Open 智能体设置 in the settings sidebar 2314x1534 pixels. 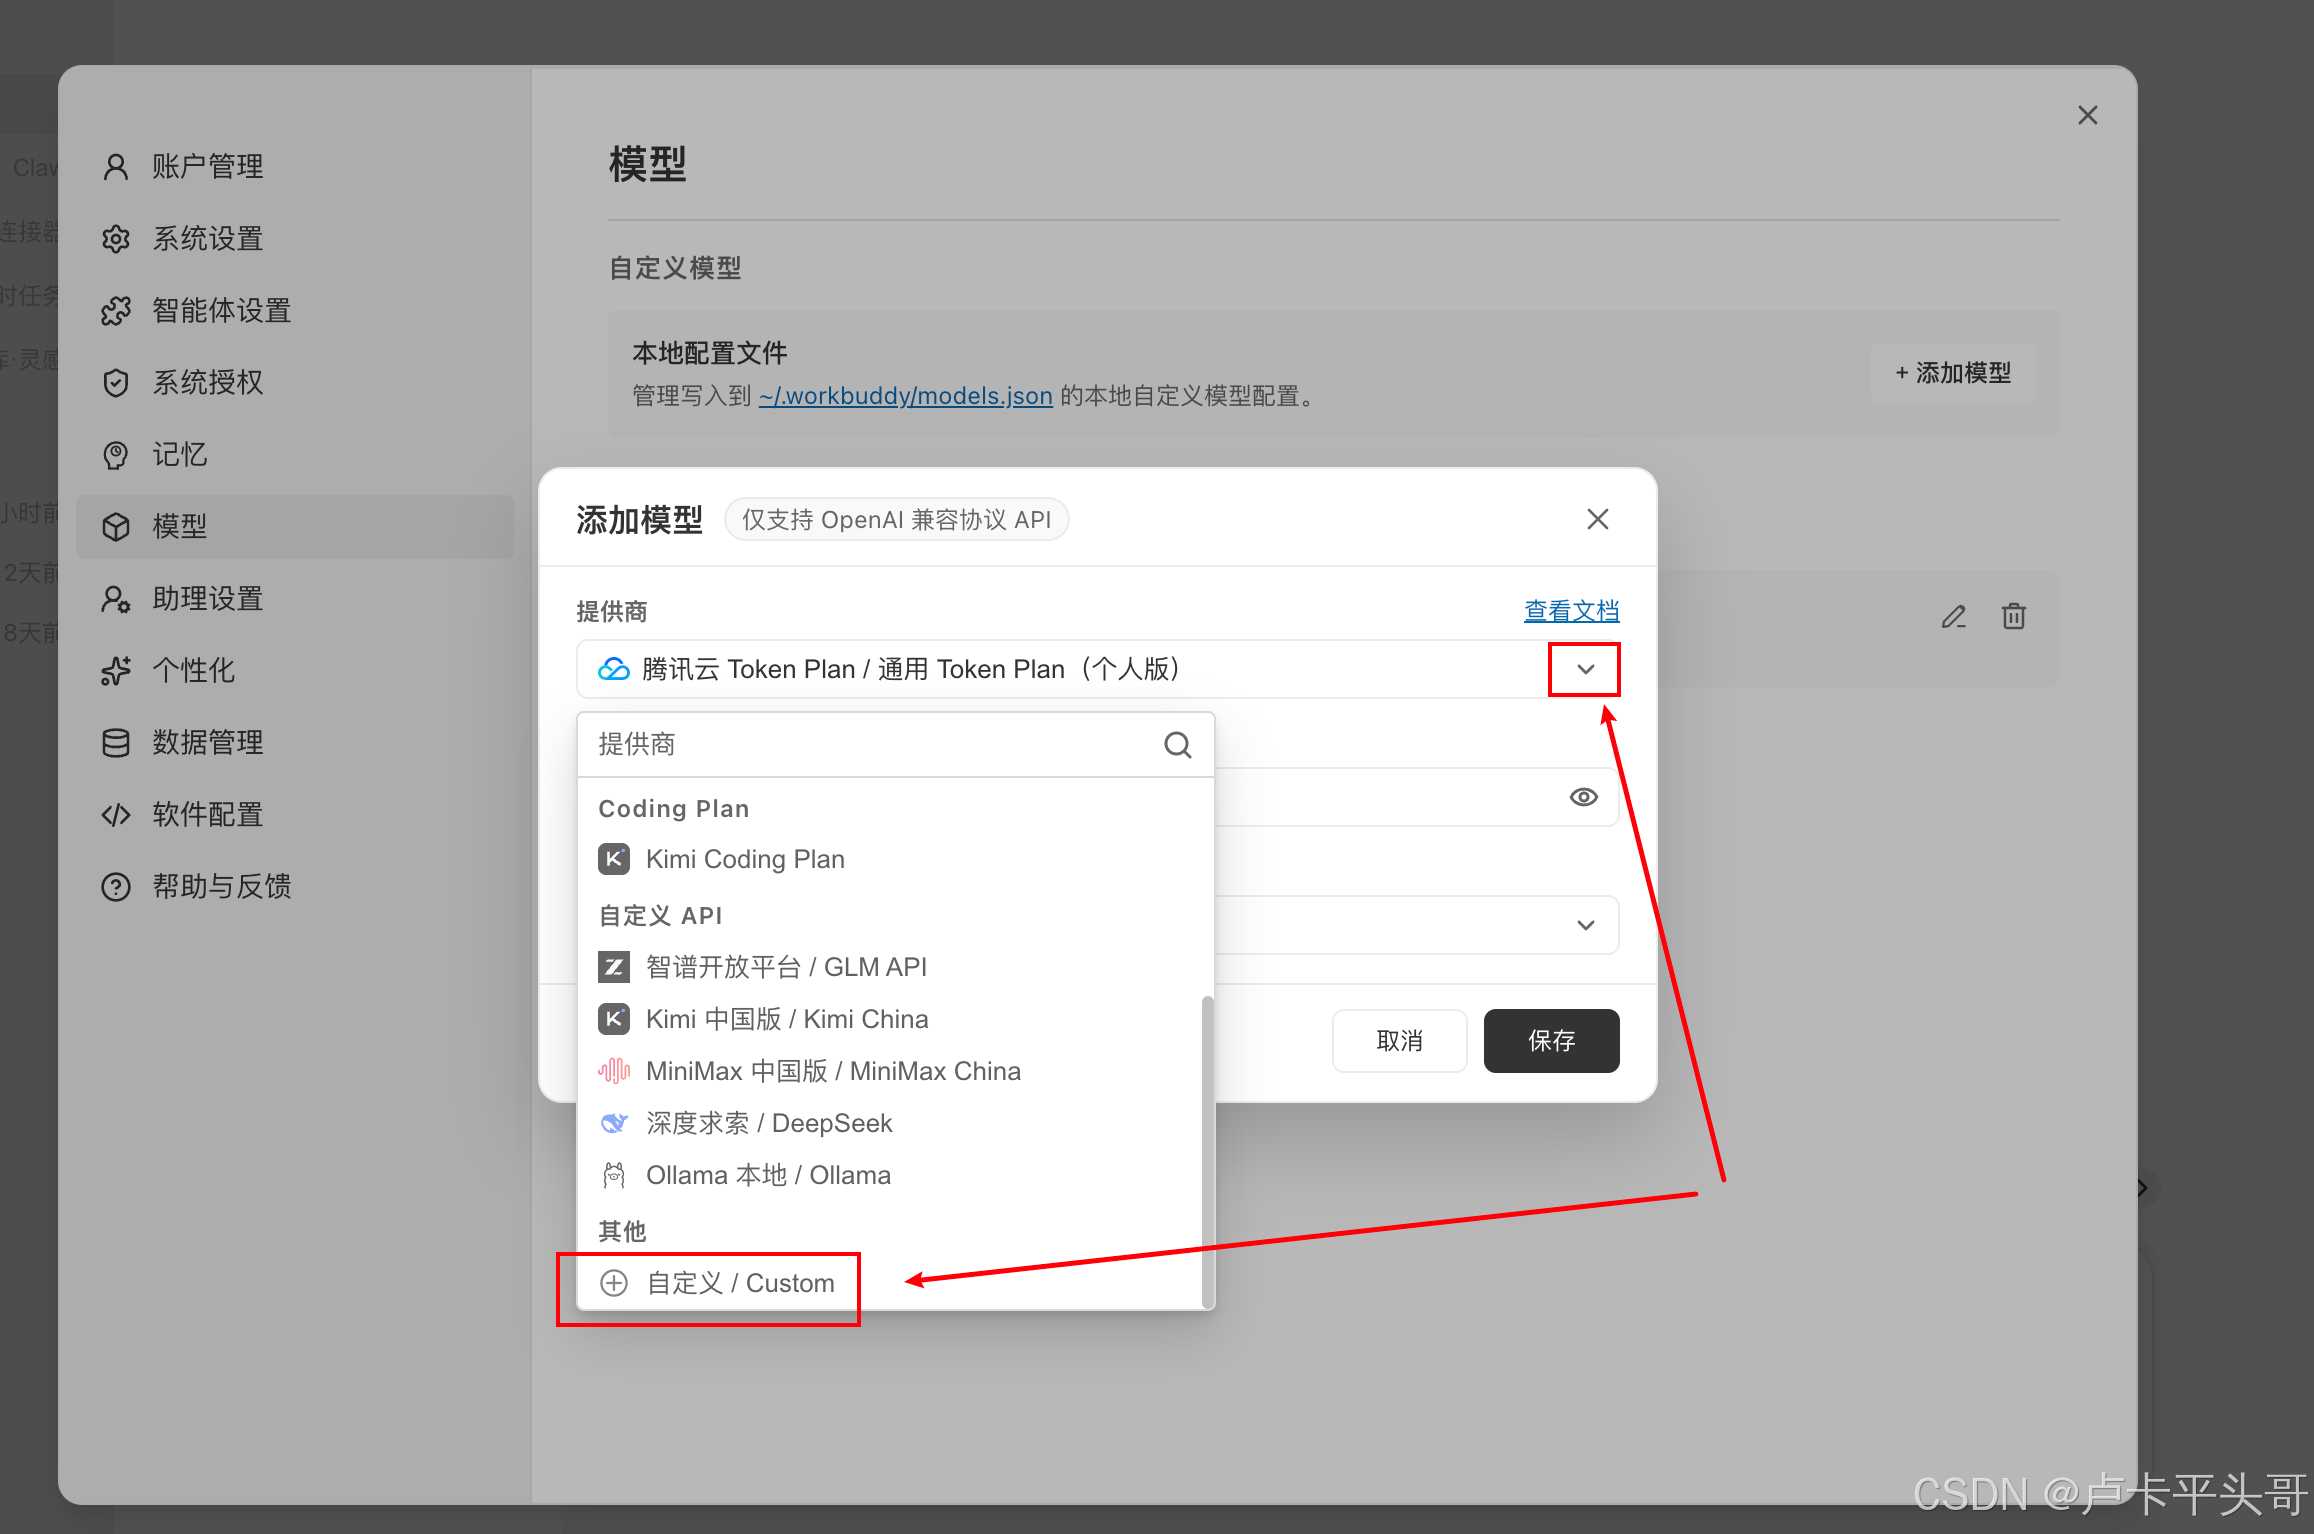[x=294, y=310]
